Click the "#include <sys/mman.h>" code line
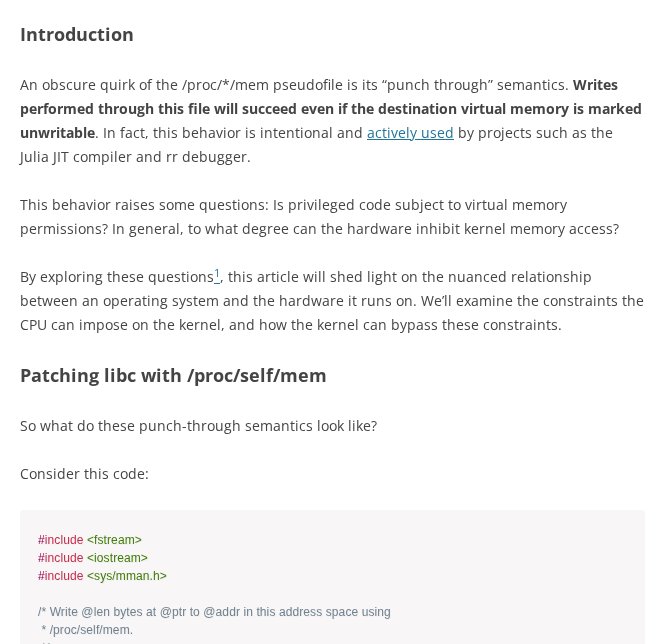664x644 pixels. point(102,576)
